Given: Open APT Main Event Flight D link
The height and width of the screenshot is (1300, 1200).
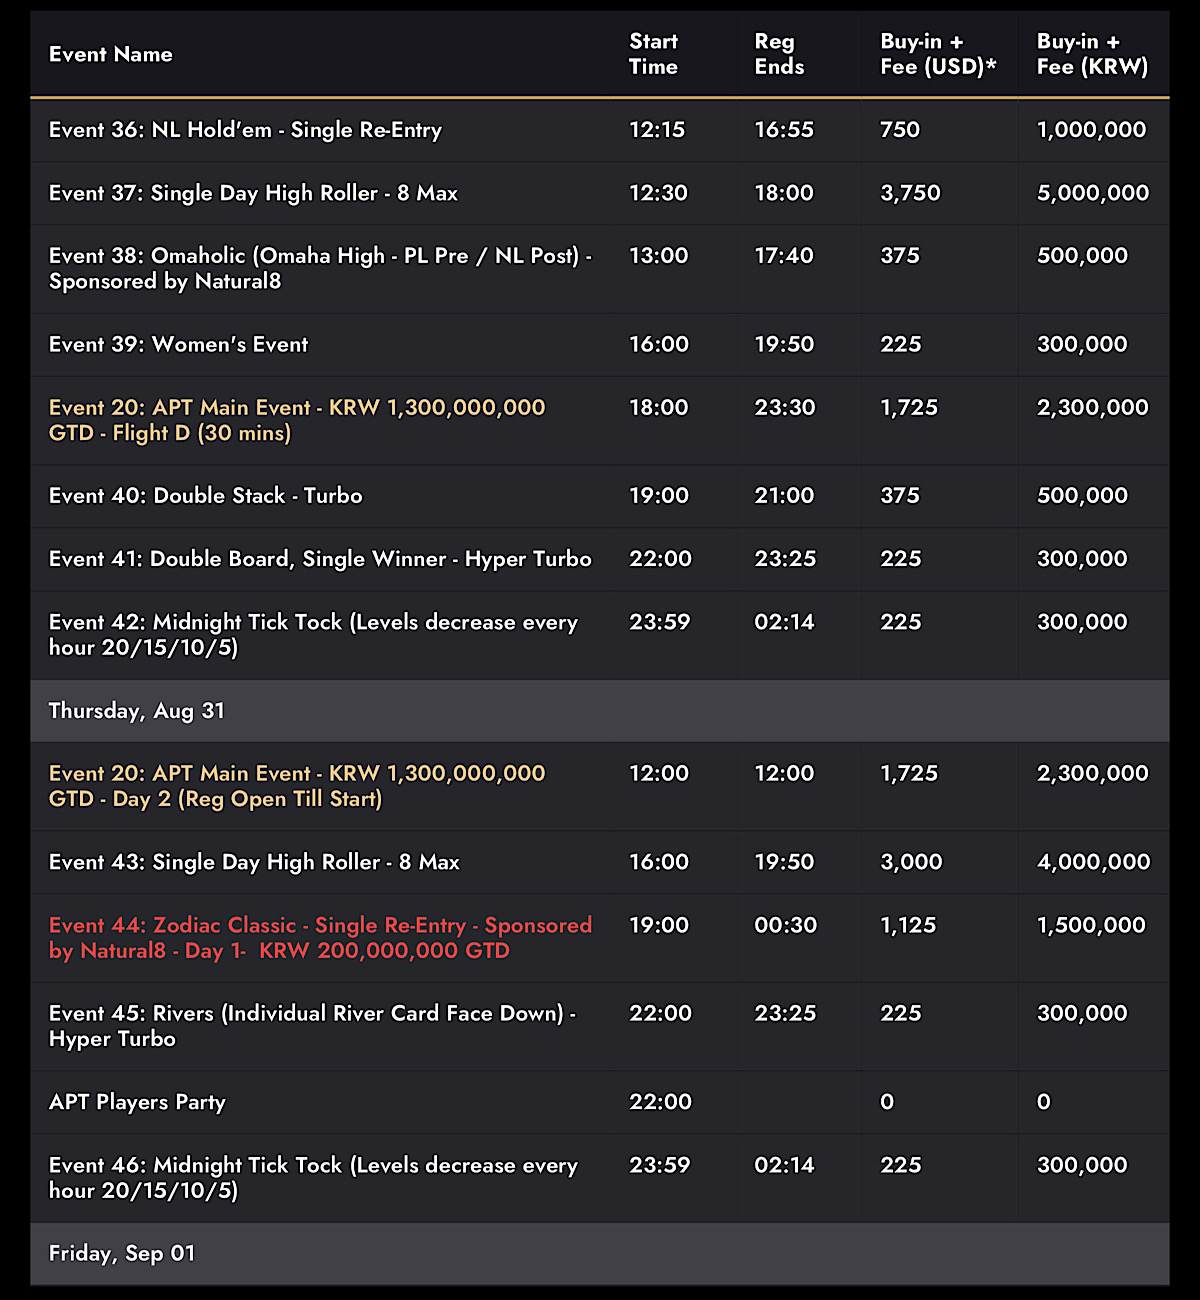Looking at the screenshot, I should 297,420.
